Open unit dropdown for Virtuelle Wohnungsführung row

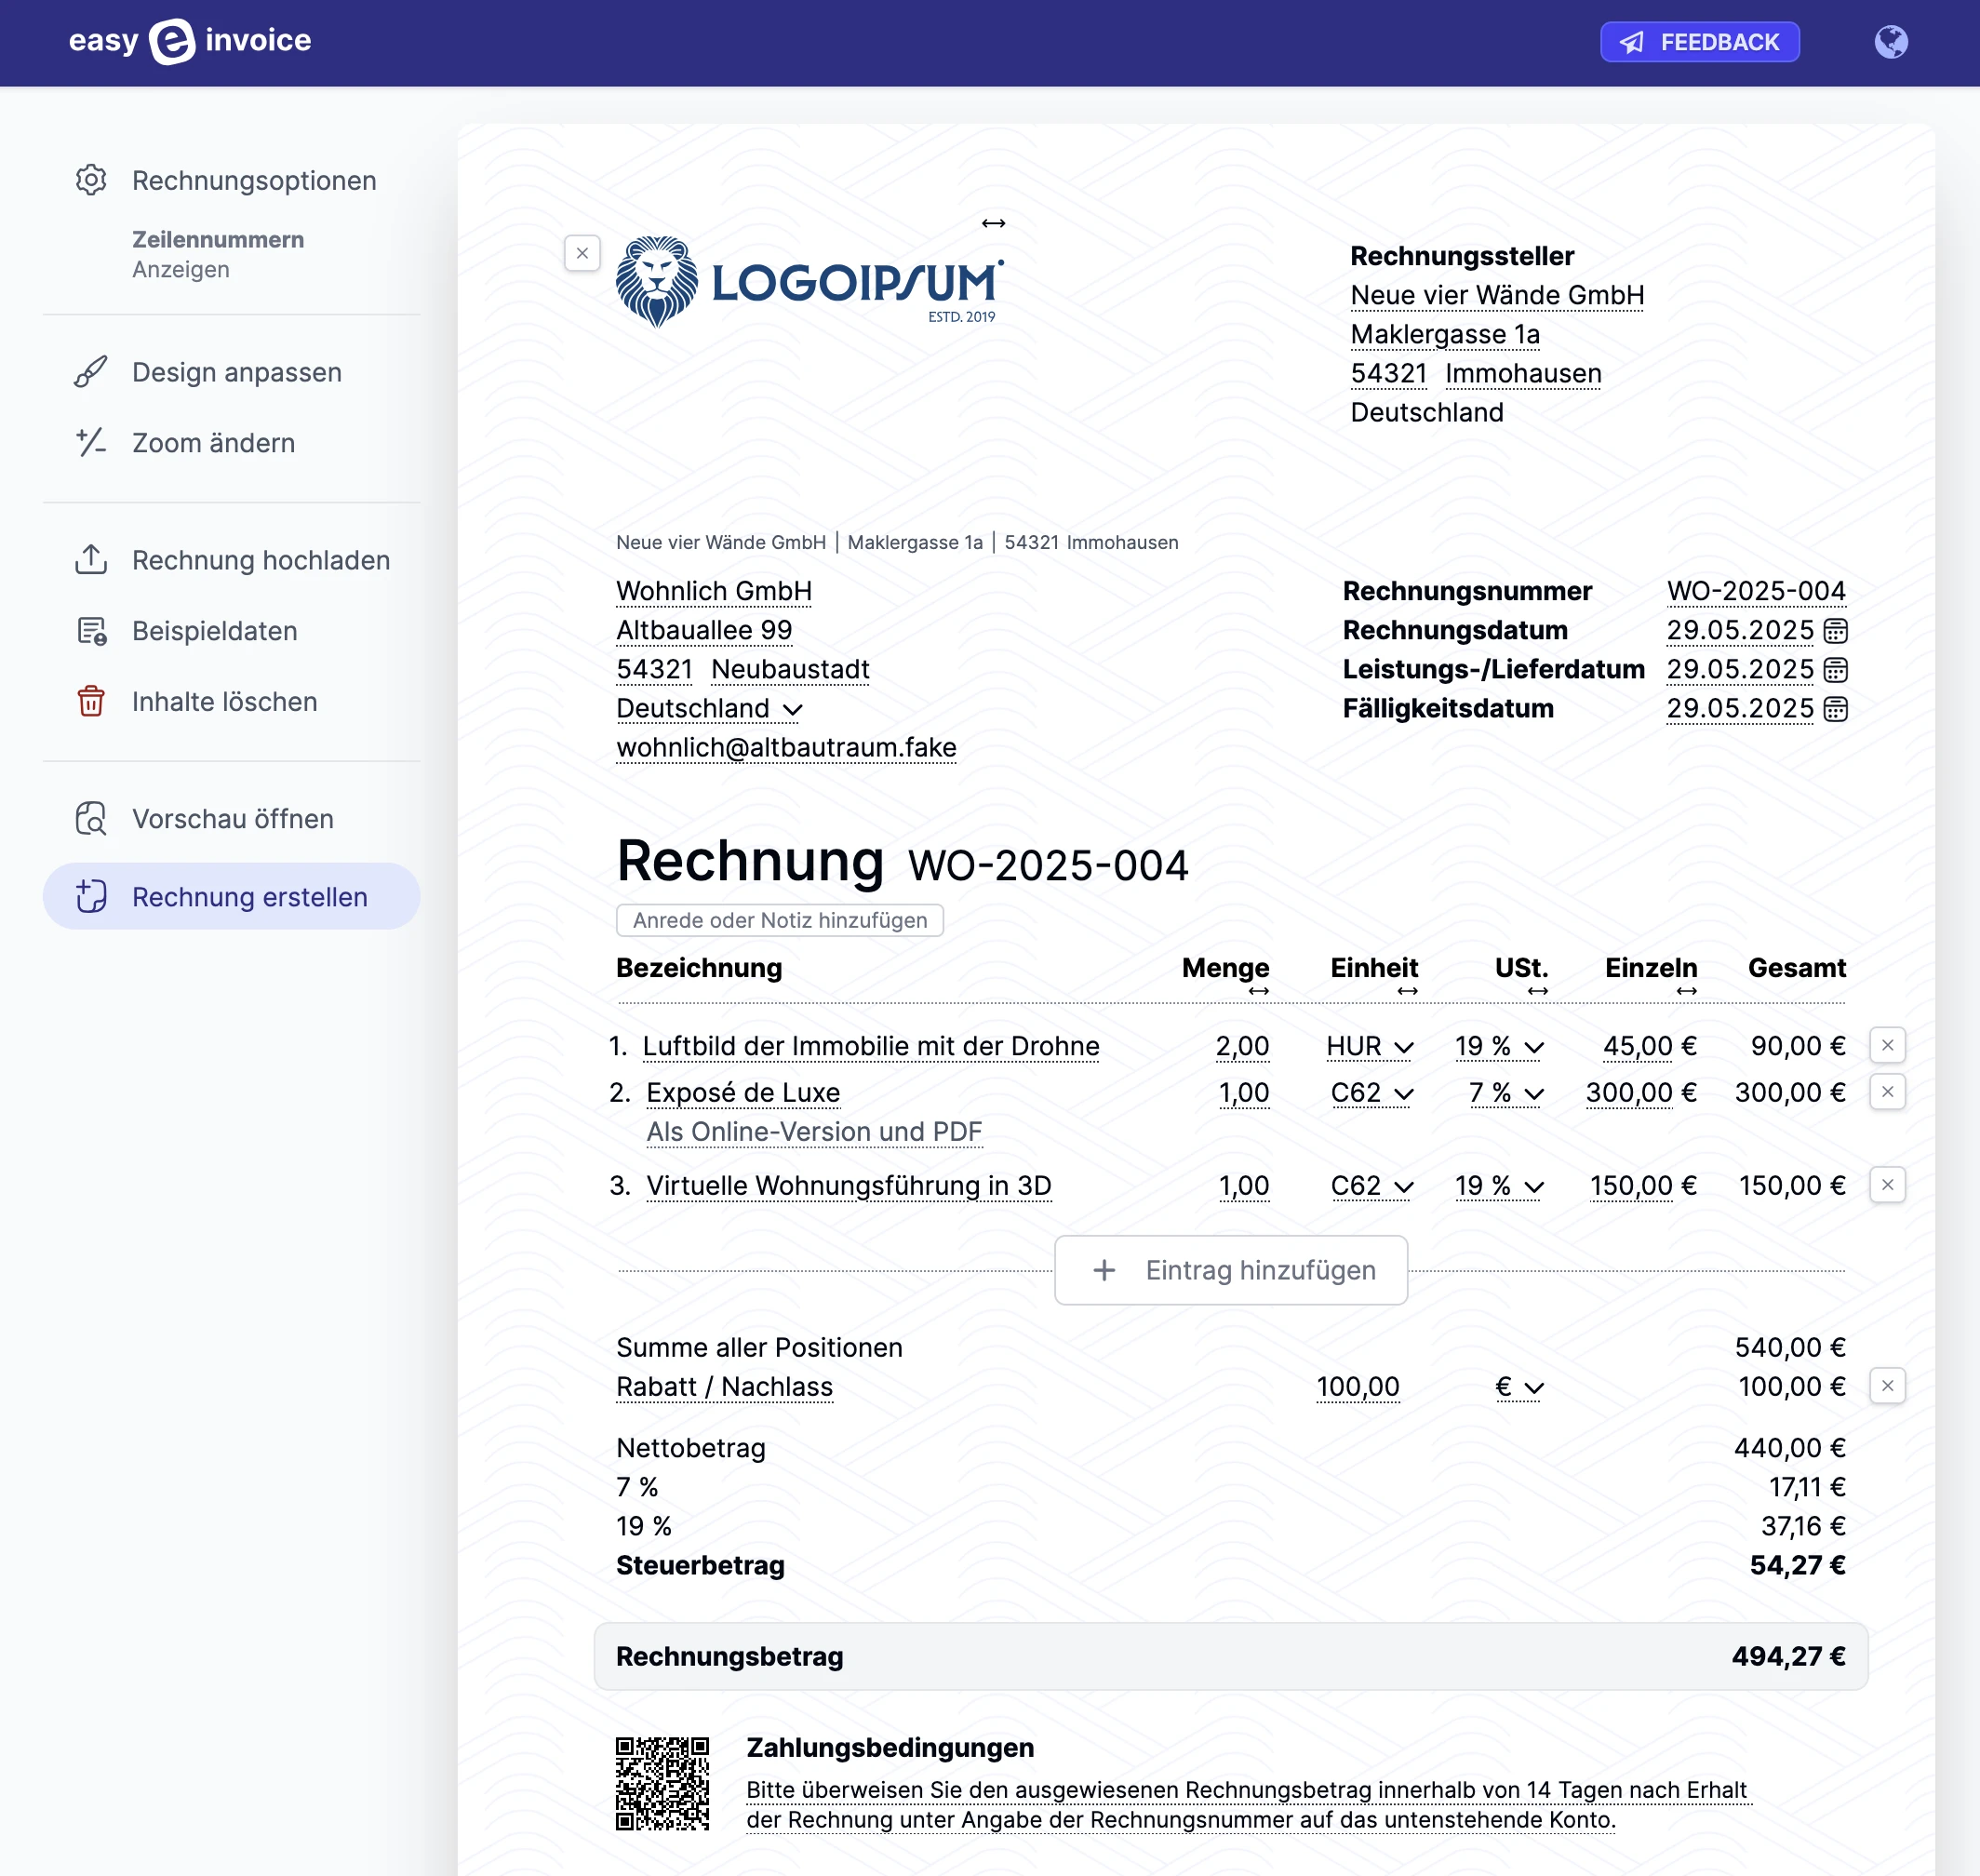click(x=1371, y=1185)
